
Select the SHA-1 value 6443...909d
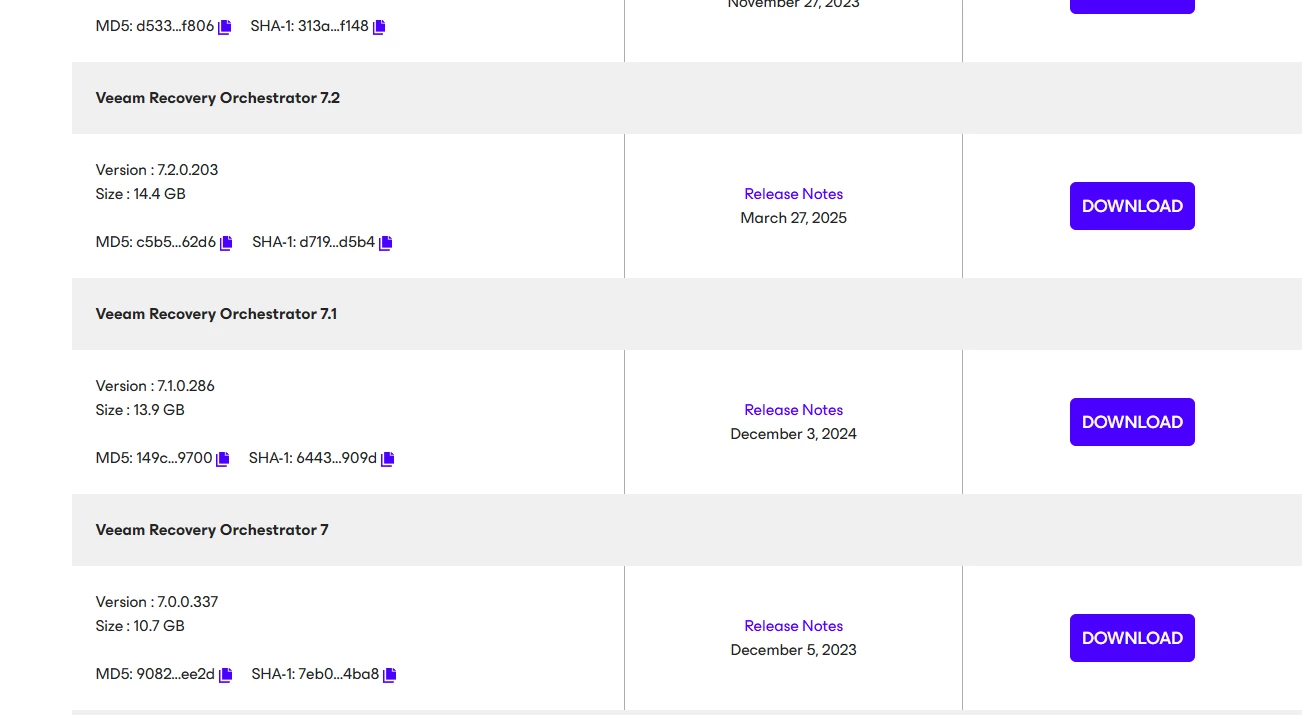[x=336, y=458]
